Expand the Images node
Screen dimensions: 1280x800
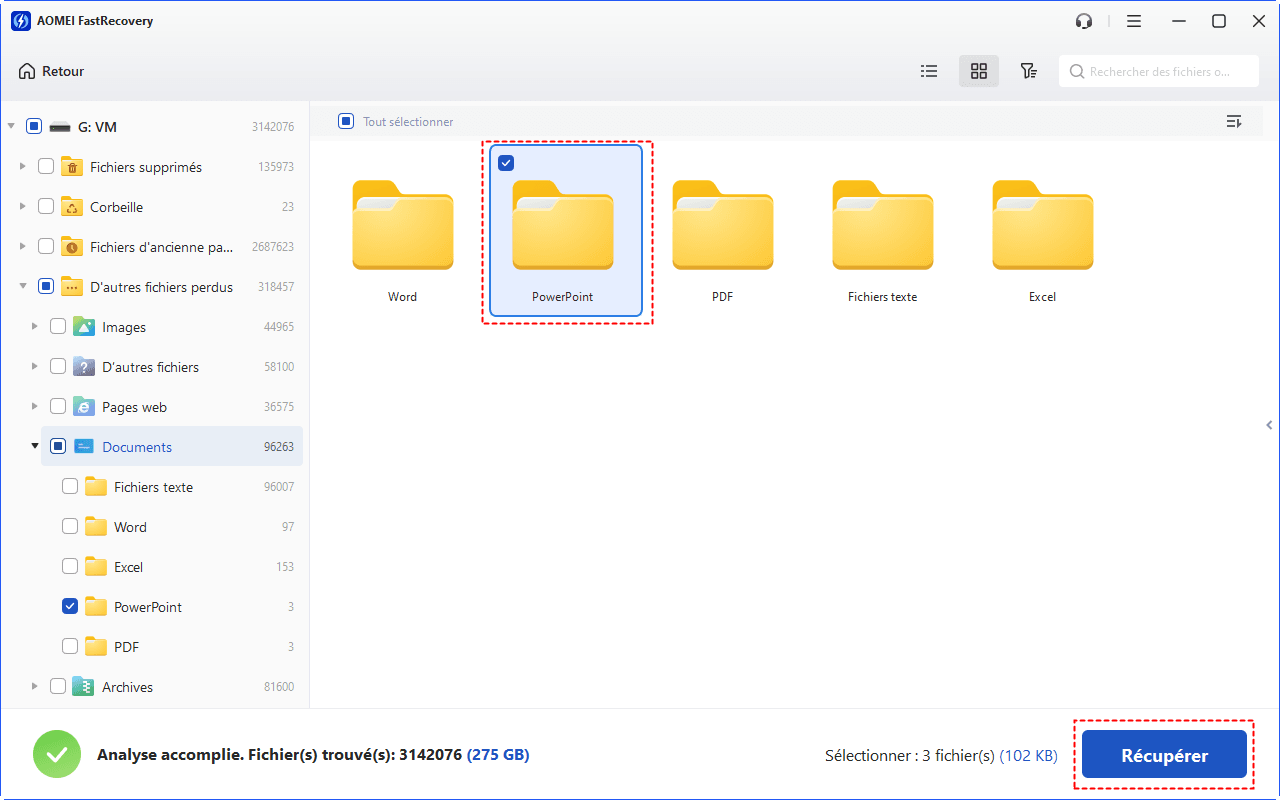tap(35, 327)
